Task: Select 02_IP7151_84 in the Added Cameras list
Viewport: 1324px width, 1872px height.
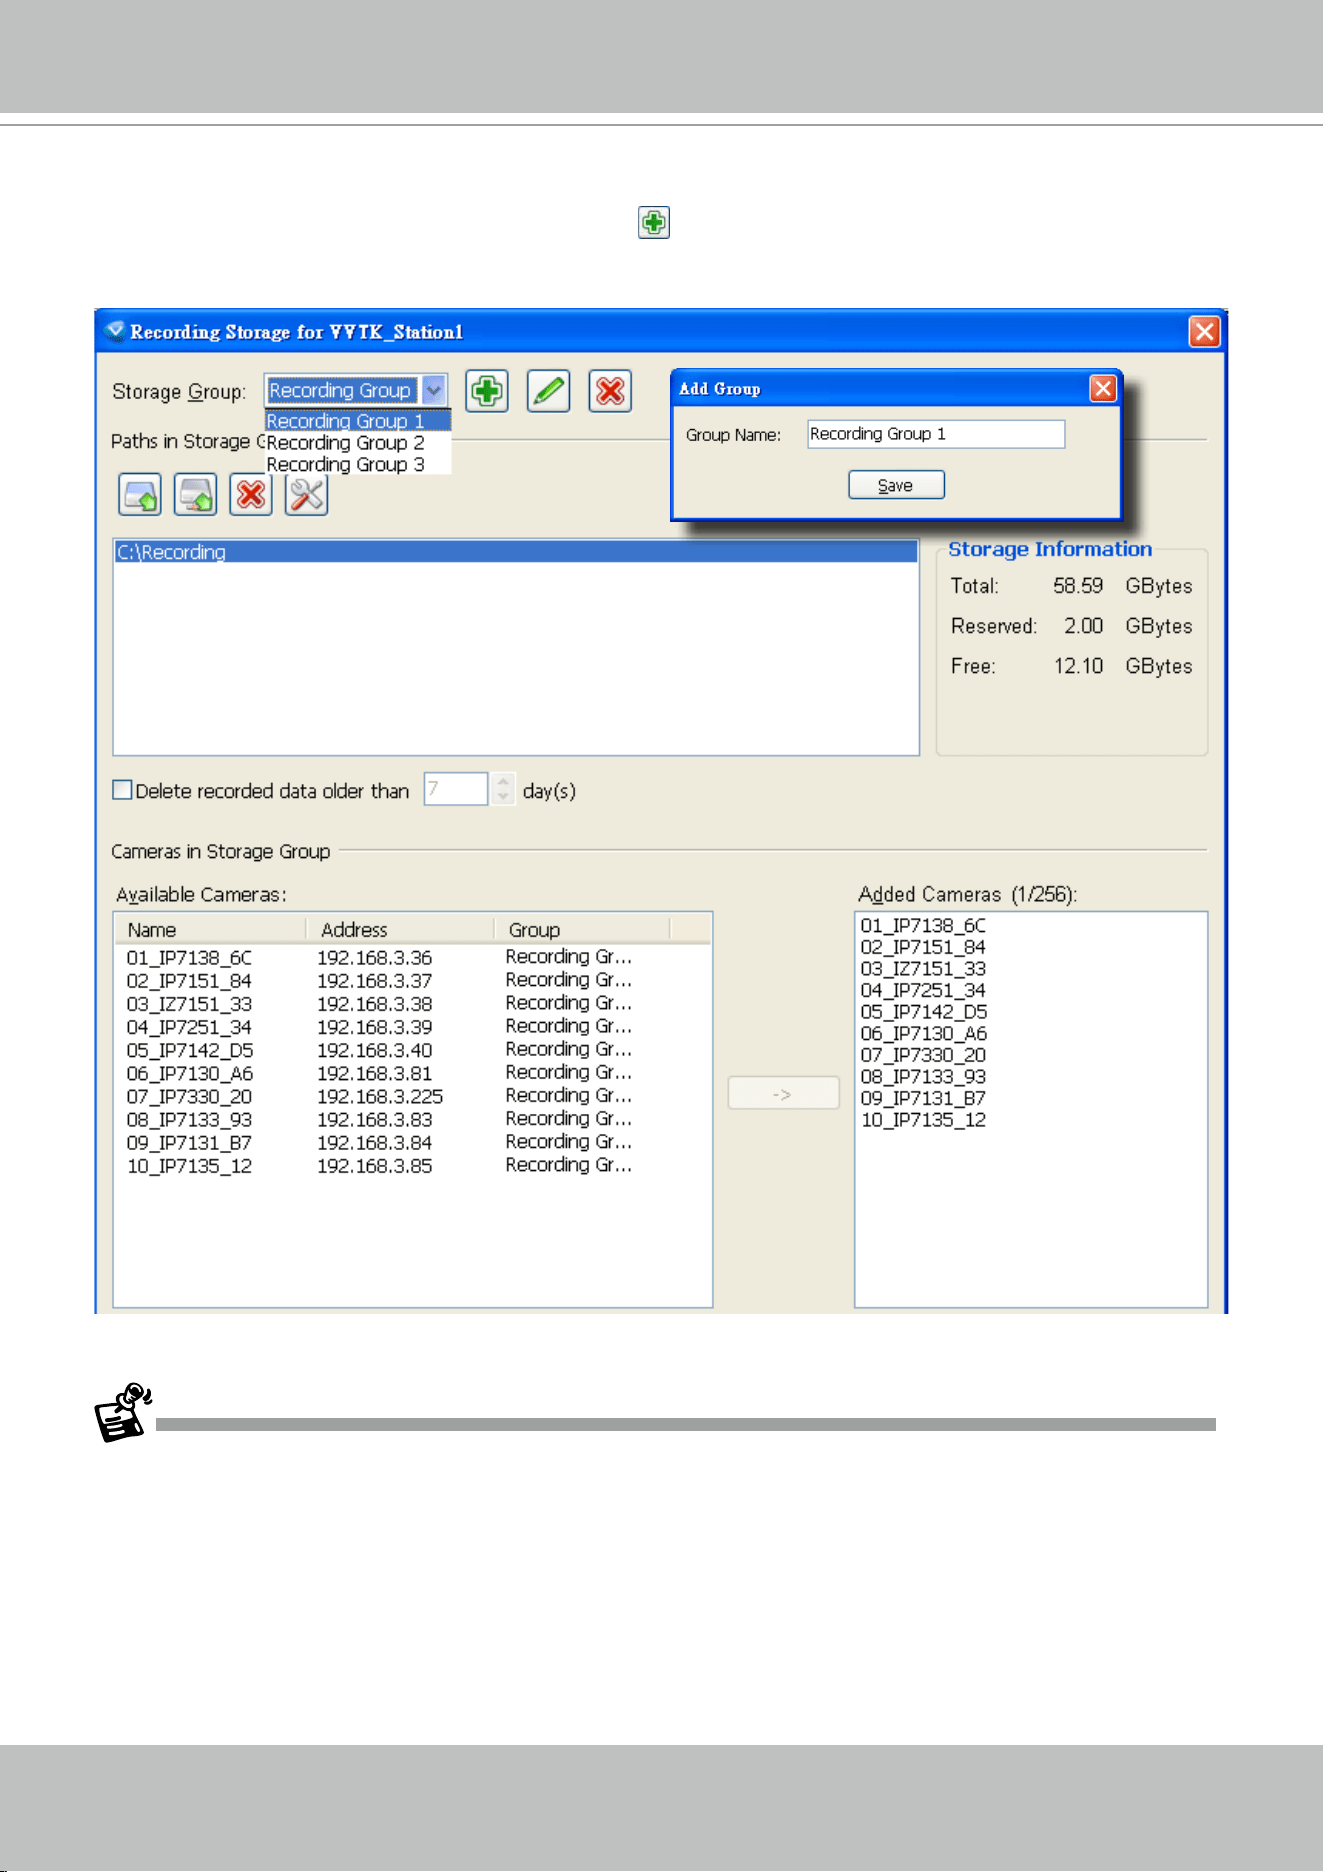Action: click(x=923, y=947)
